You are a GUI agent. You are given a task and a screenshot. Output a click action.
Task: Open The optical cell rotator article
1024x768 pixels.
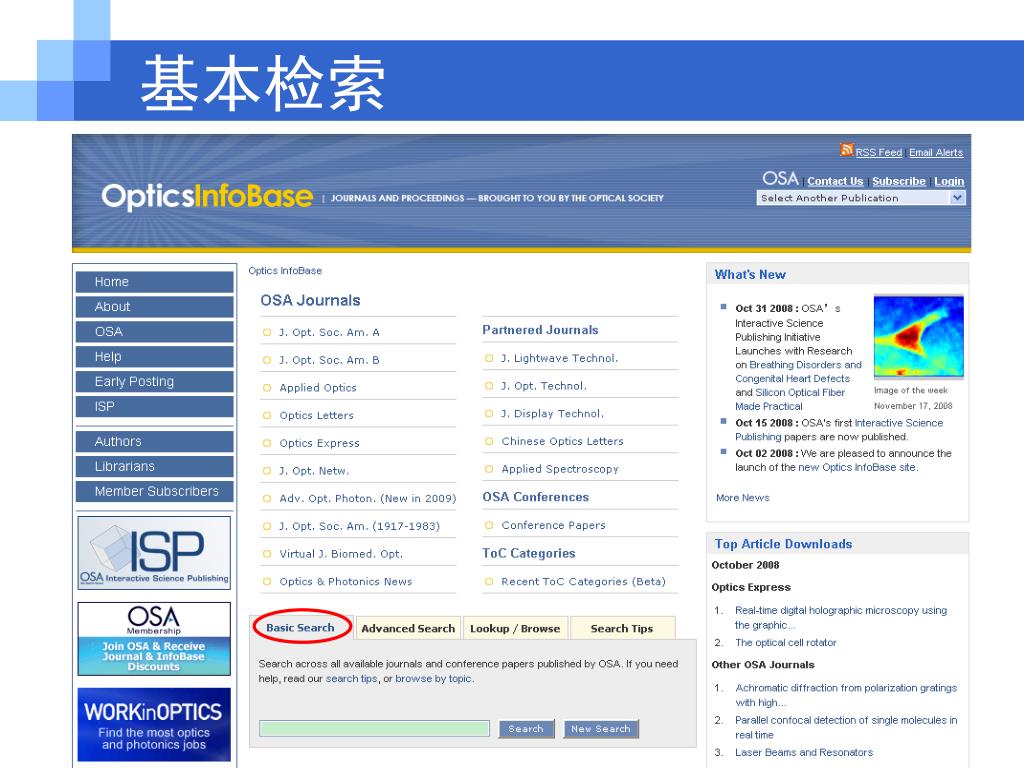coord(786,643)
